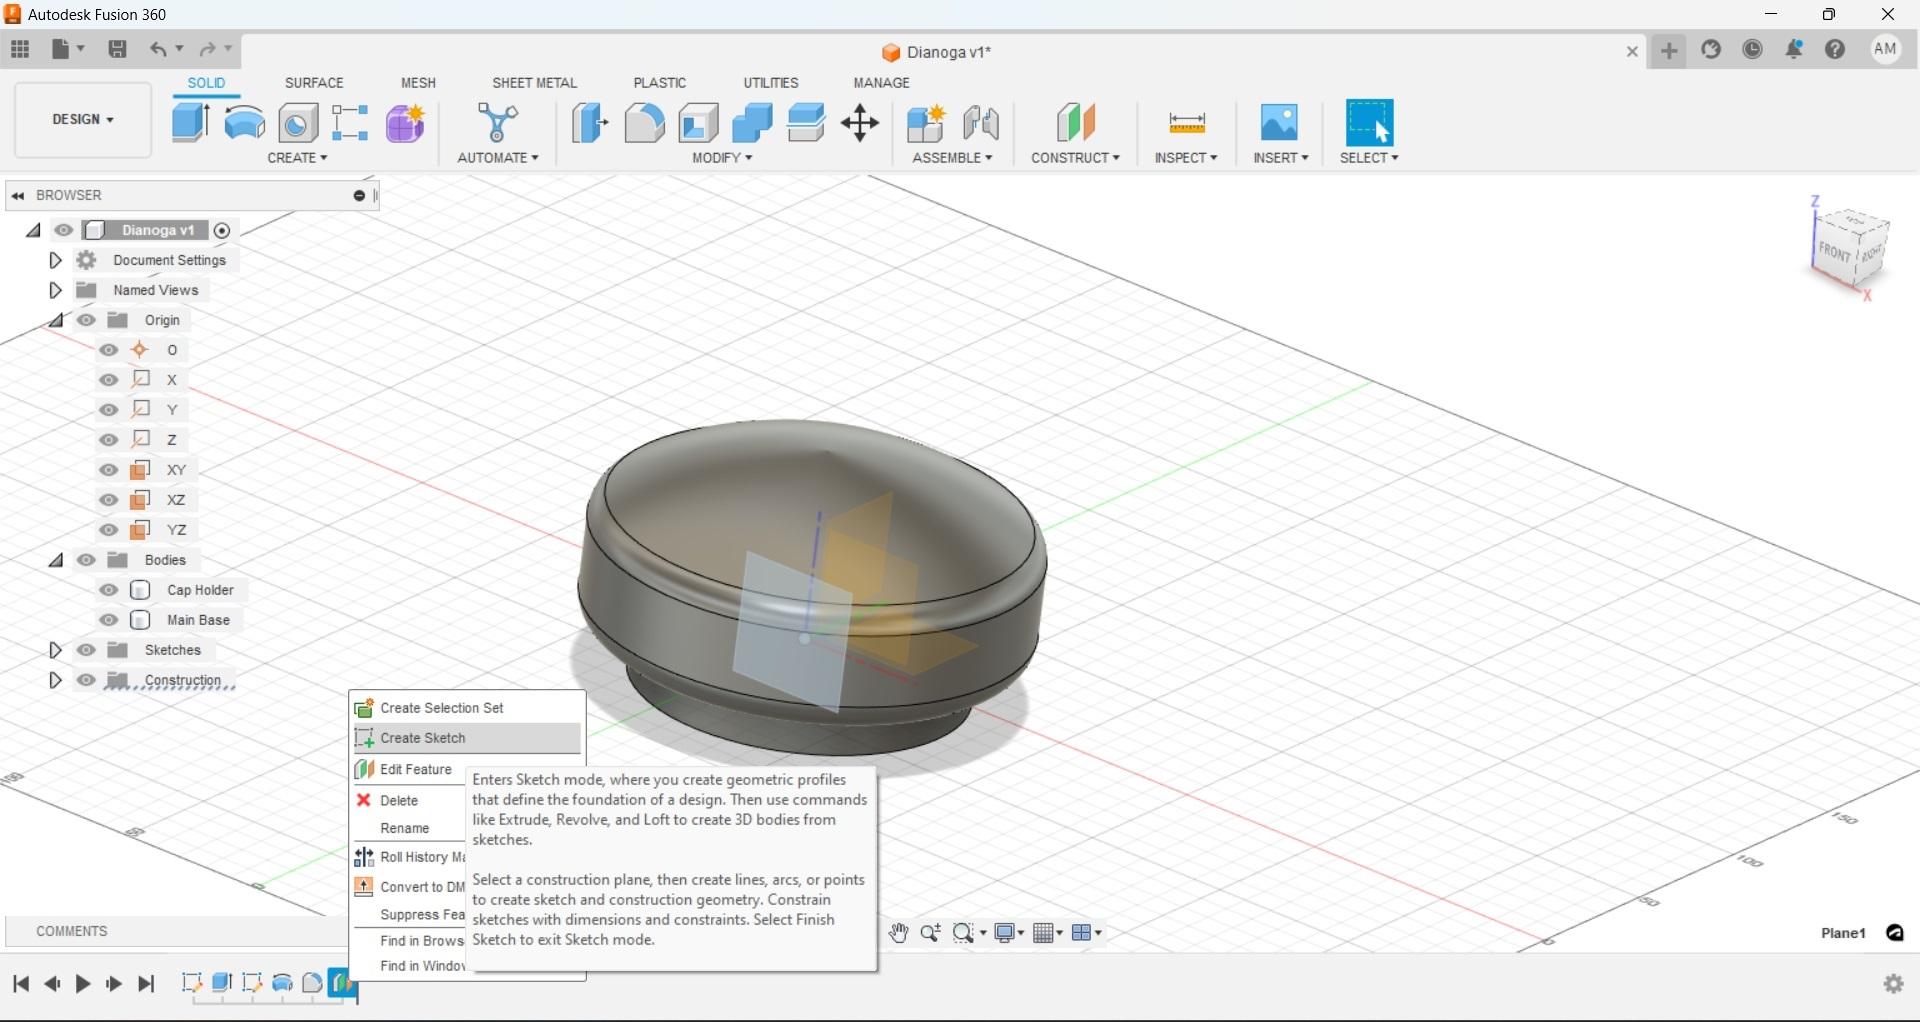Click the Measure inspect icon
The height and width of the screenshot is (1022, 1927).
click(x=1187, y=123)
